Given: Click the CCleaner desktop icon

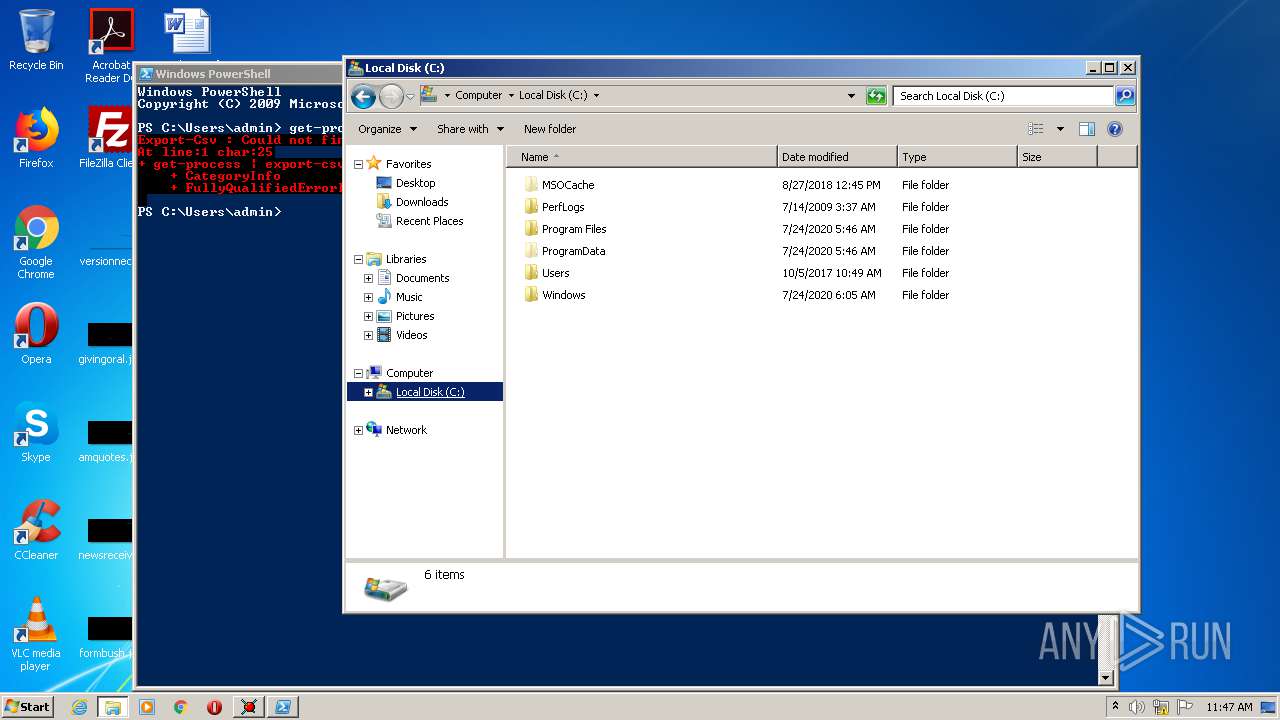Looking at the screenshot, I should pyautogui.click(x=36, y=530).
